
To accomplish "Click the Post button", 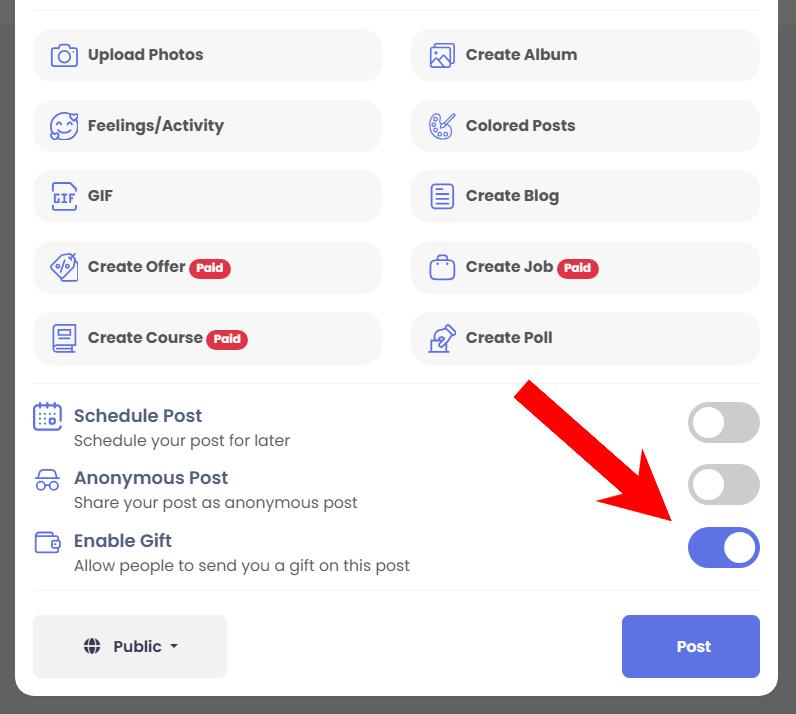I will point(690,646).
